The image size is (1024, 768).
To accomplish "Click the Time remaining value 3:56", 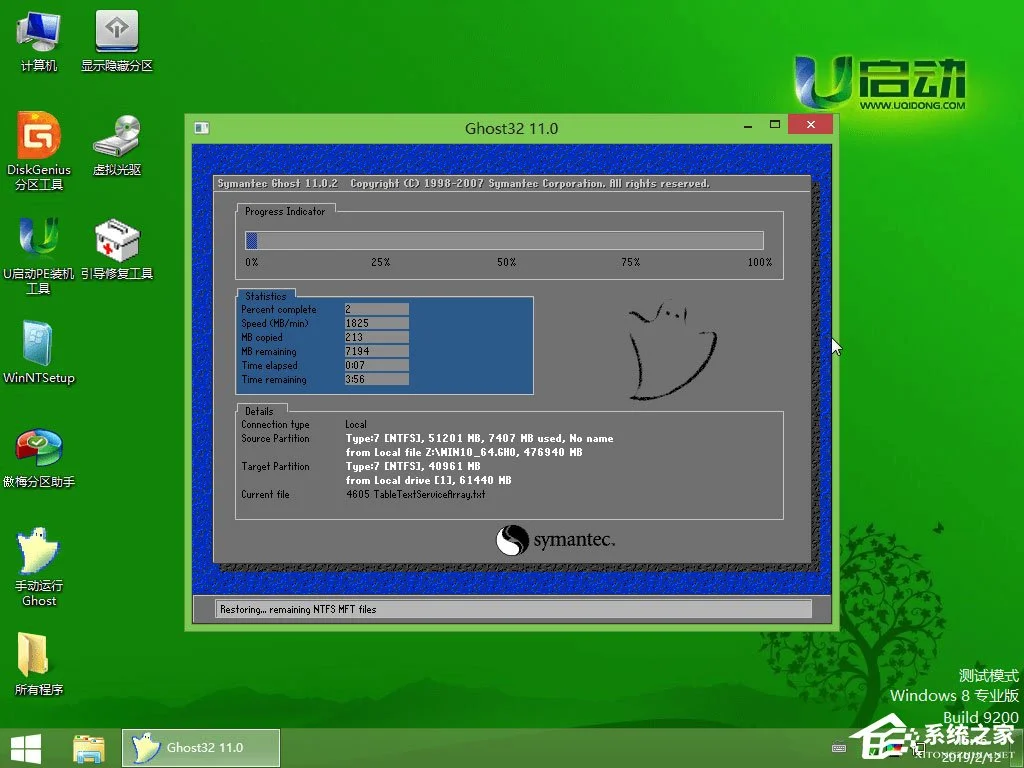I will pyautogui.click(x=377, y=379).
